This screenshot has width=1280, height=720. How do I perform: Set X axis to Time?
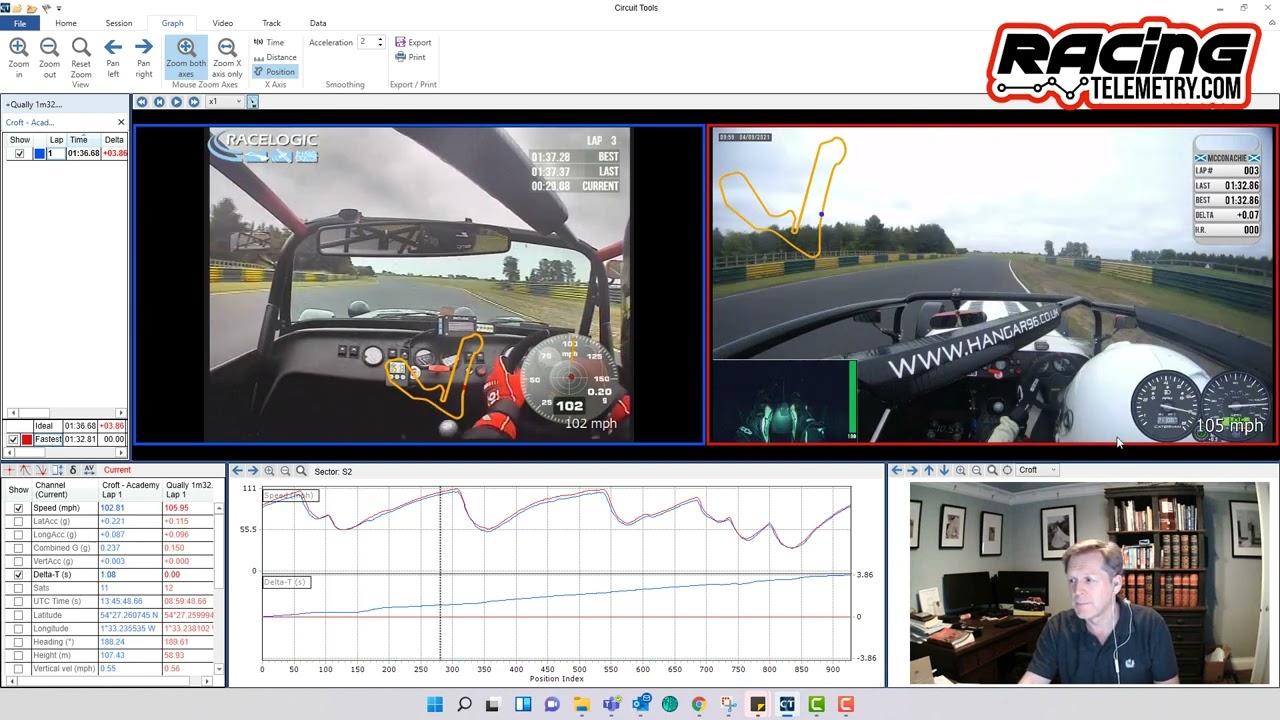pyautogui.click(x=269, y=43)
